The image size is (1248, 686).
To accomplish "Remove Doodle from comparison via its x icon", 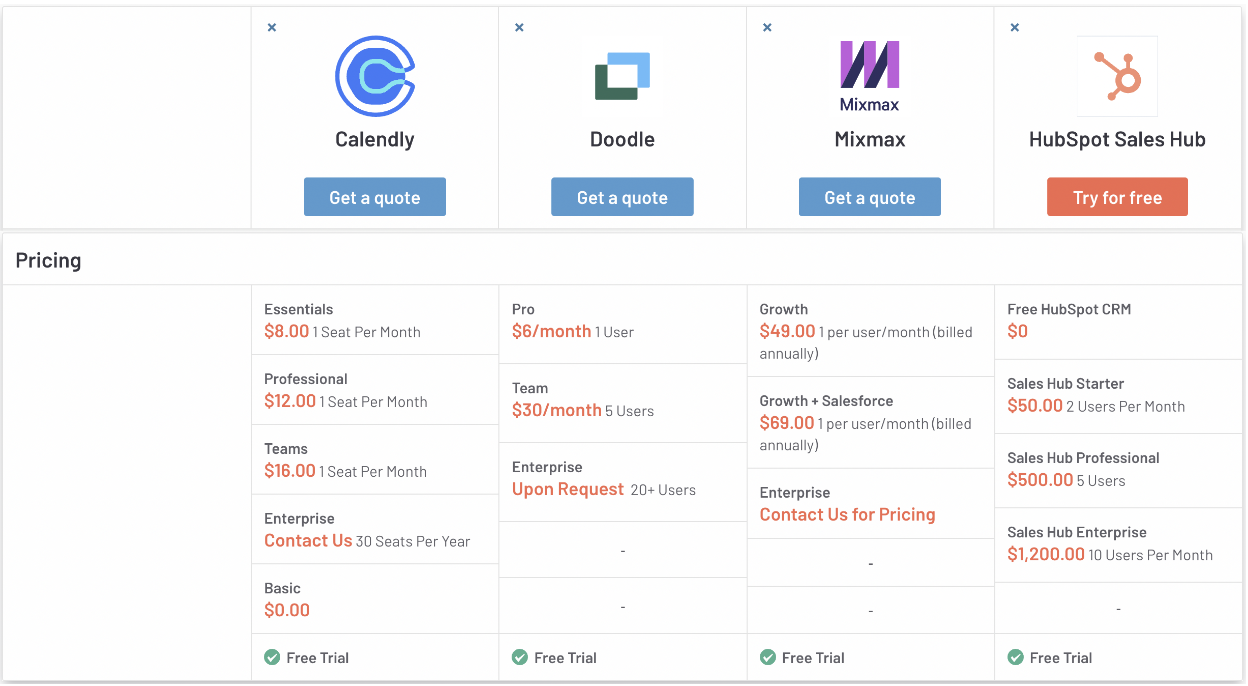I will point(519,28).
